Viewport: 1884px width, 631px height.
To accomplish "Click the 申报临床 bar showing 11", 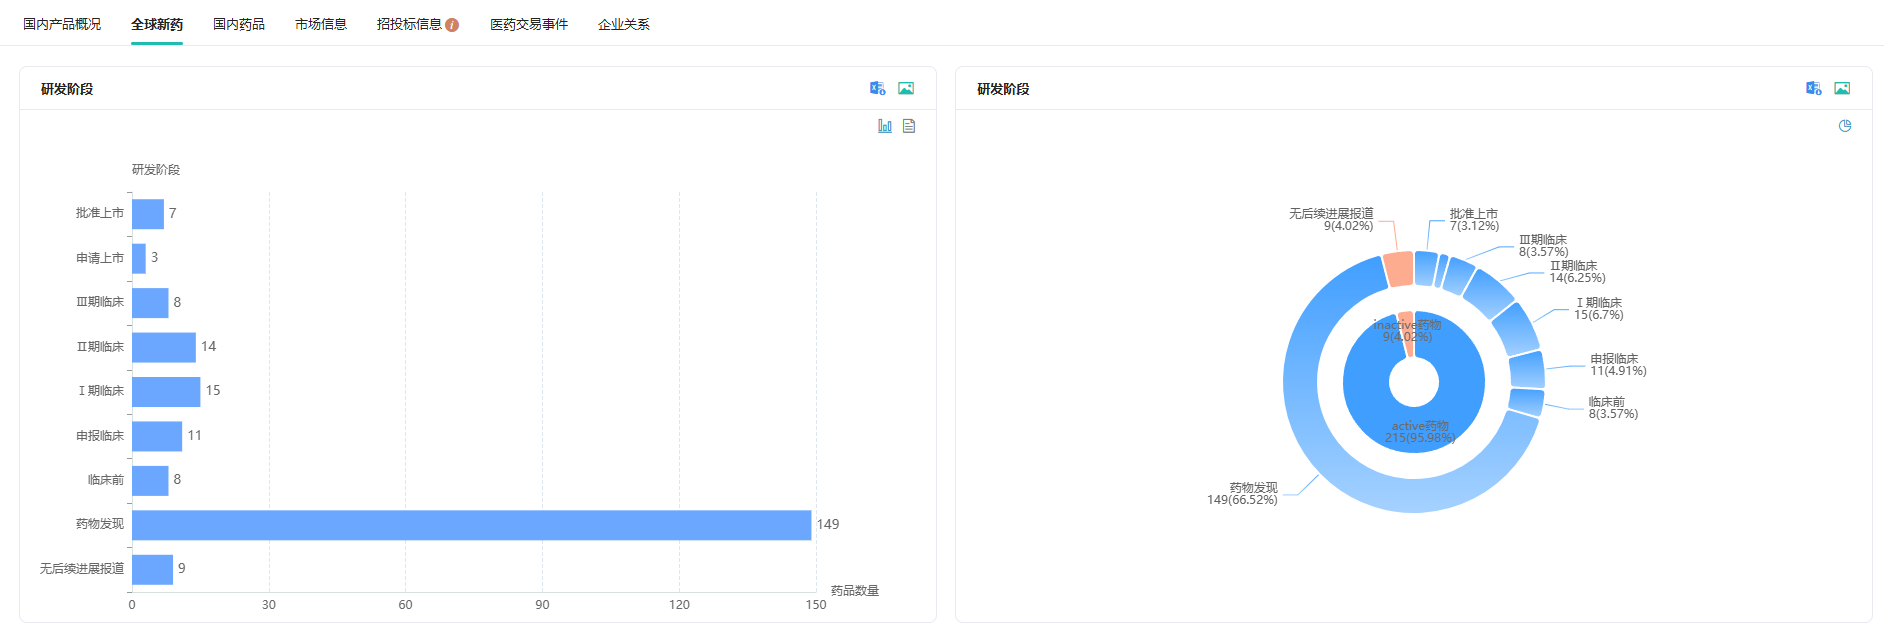I will (157, 436).
